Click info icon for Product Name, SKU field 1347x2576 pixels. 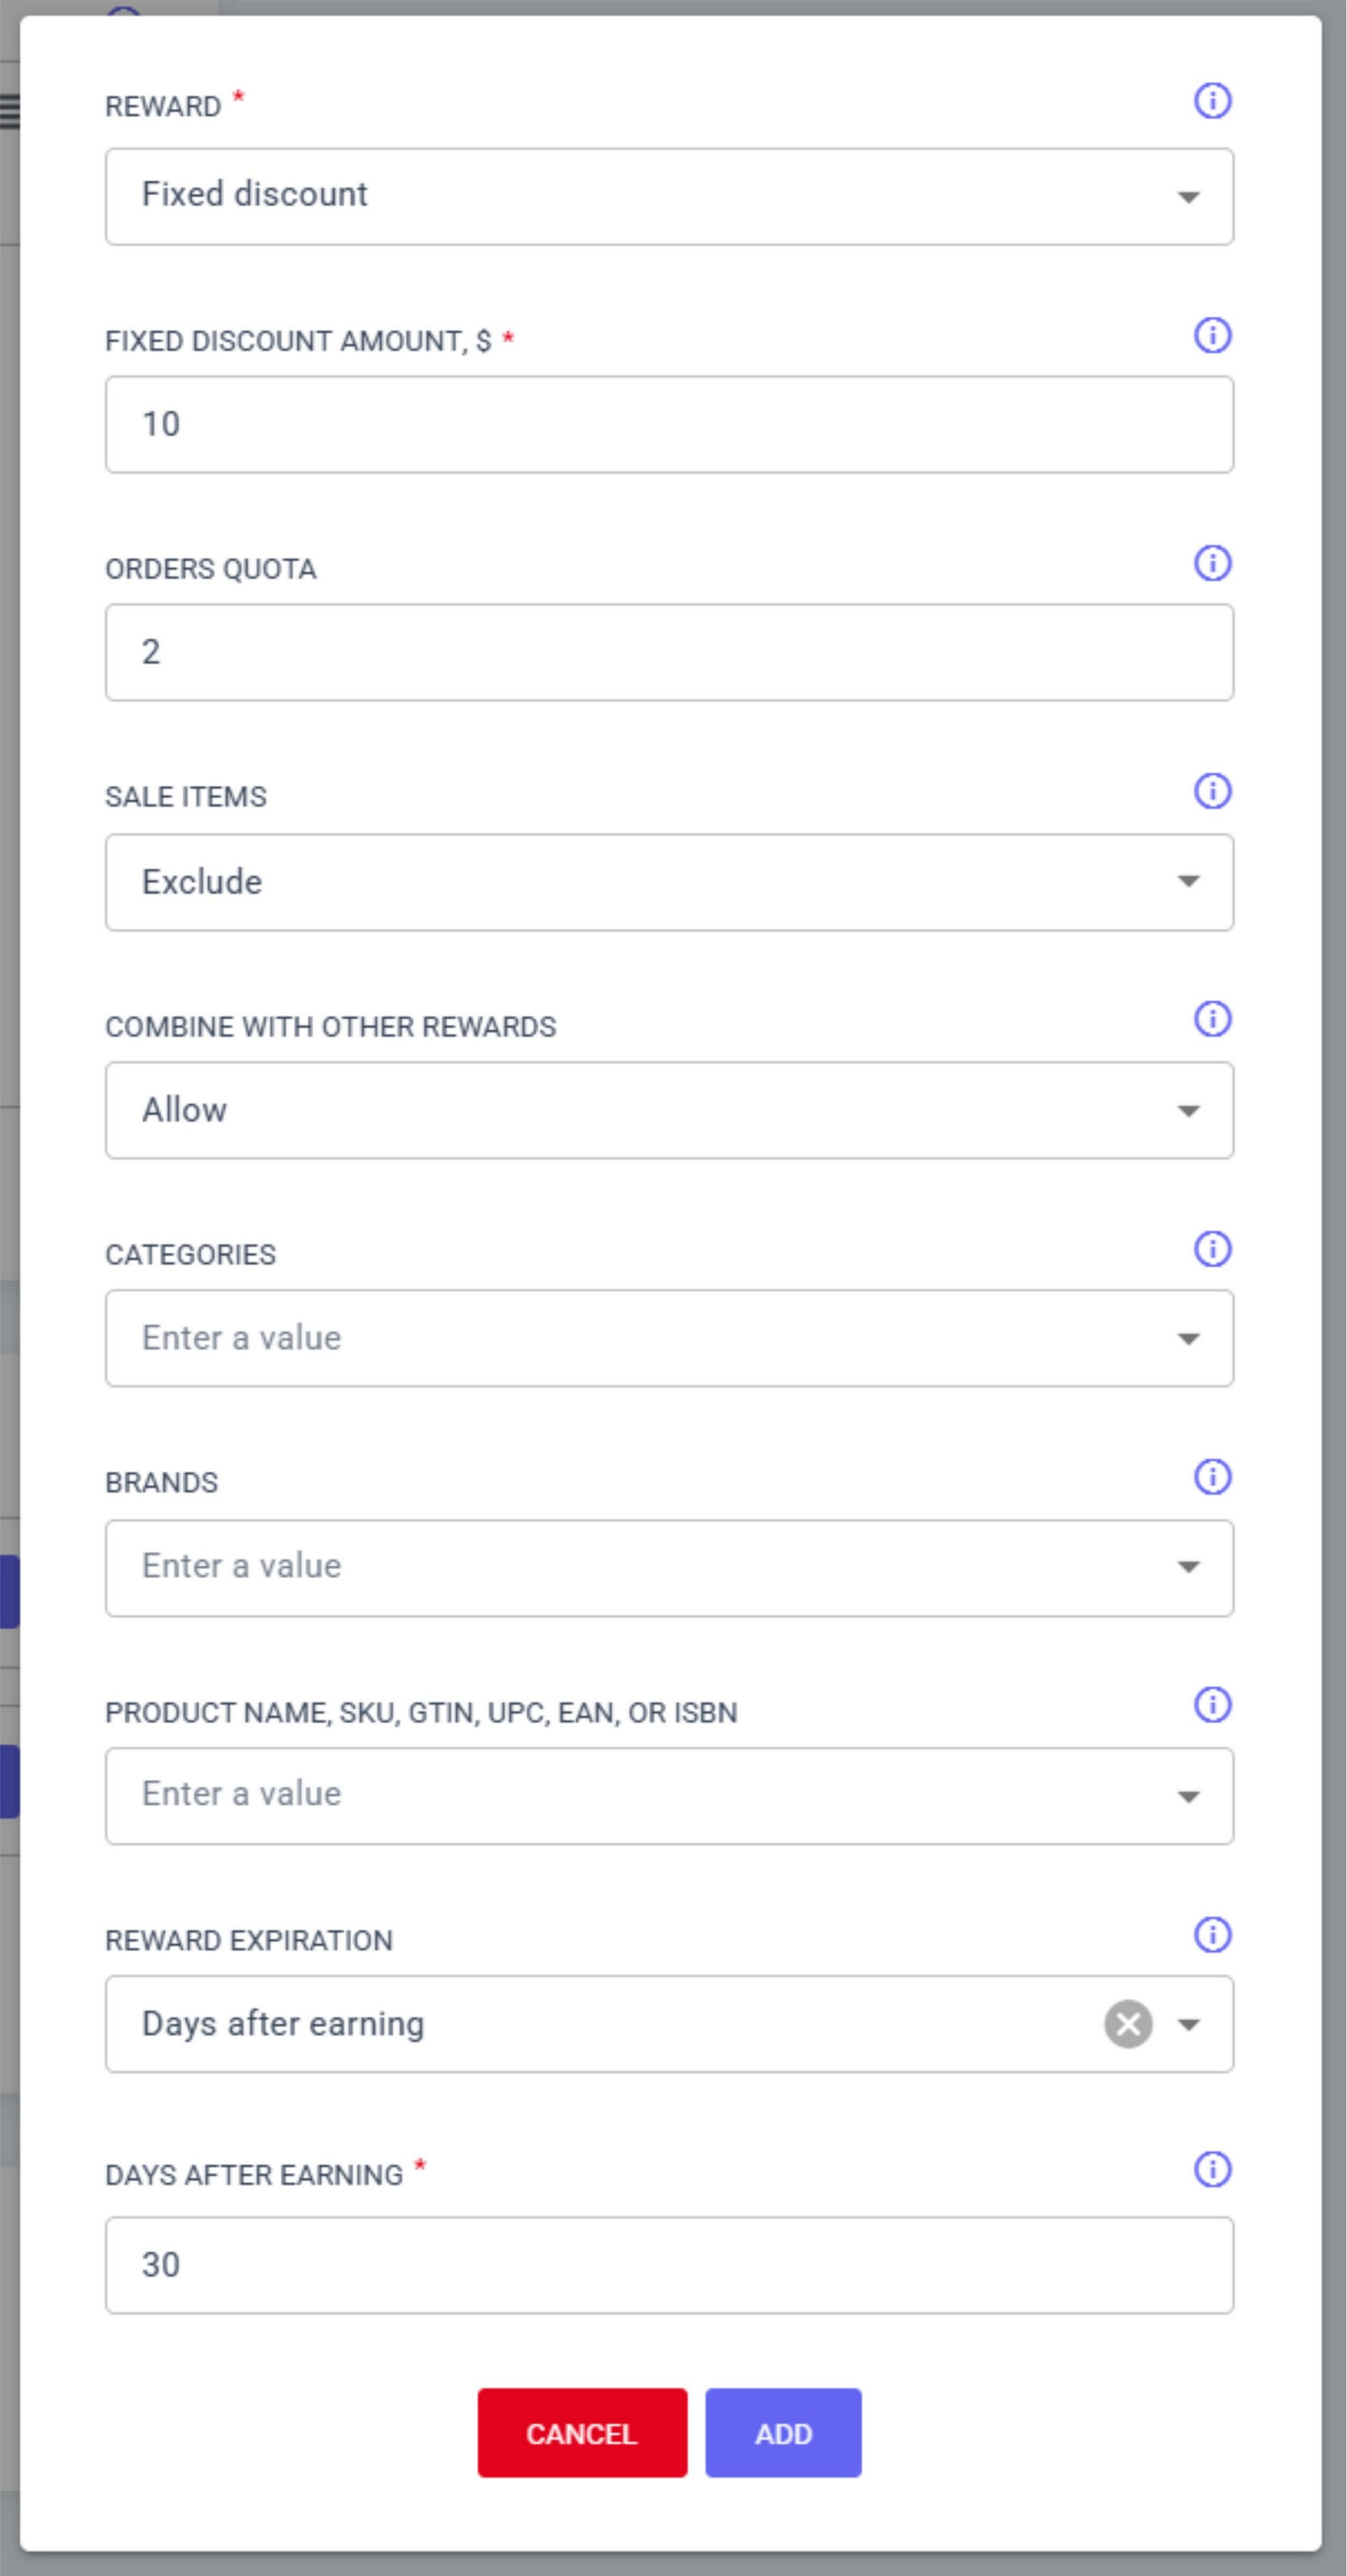pyautogui.click(x=1212, y=1704)
